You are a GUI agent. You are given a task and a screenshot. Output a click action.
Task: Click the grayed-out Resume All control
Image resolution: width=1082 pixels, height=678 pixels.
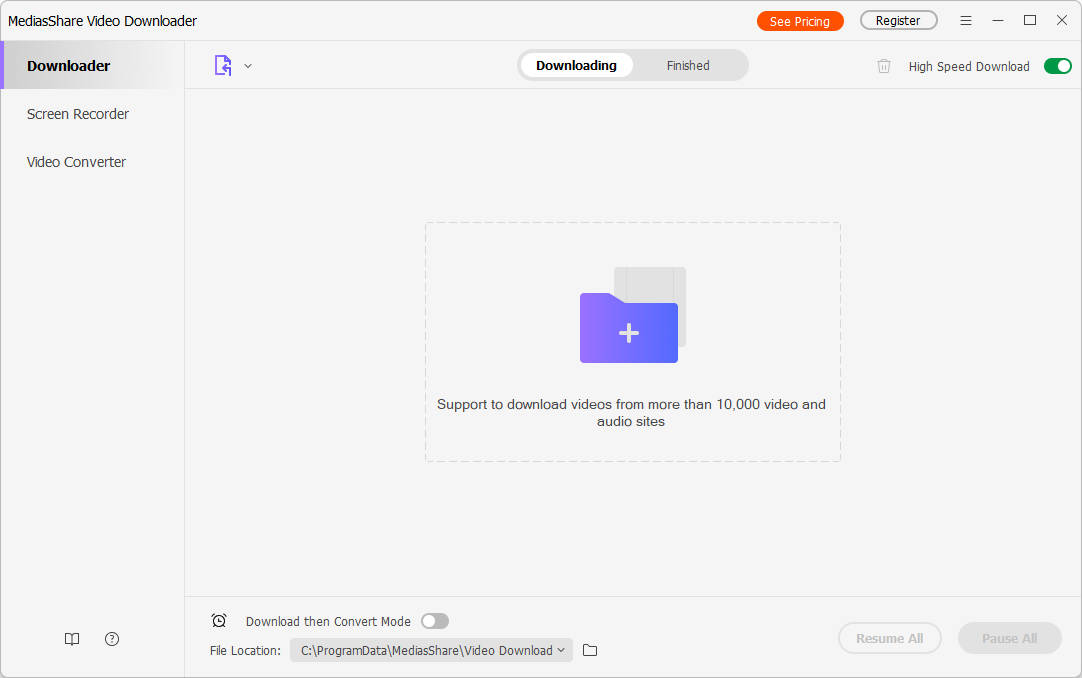click(889, 638)
